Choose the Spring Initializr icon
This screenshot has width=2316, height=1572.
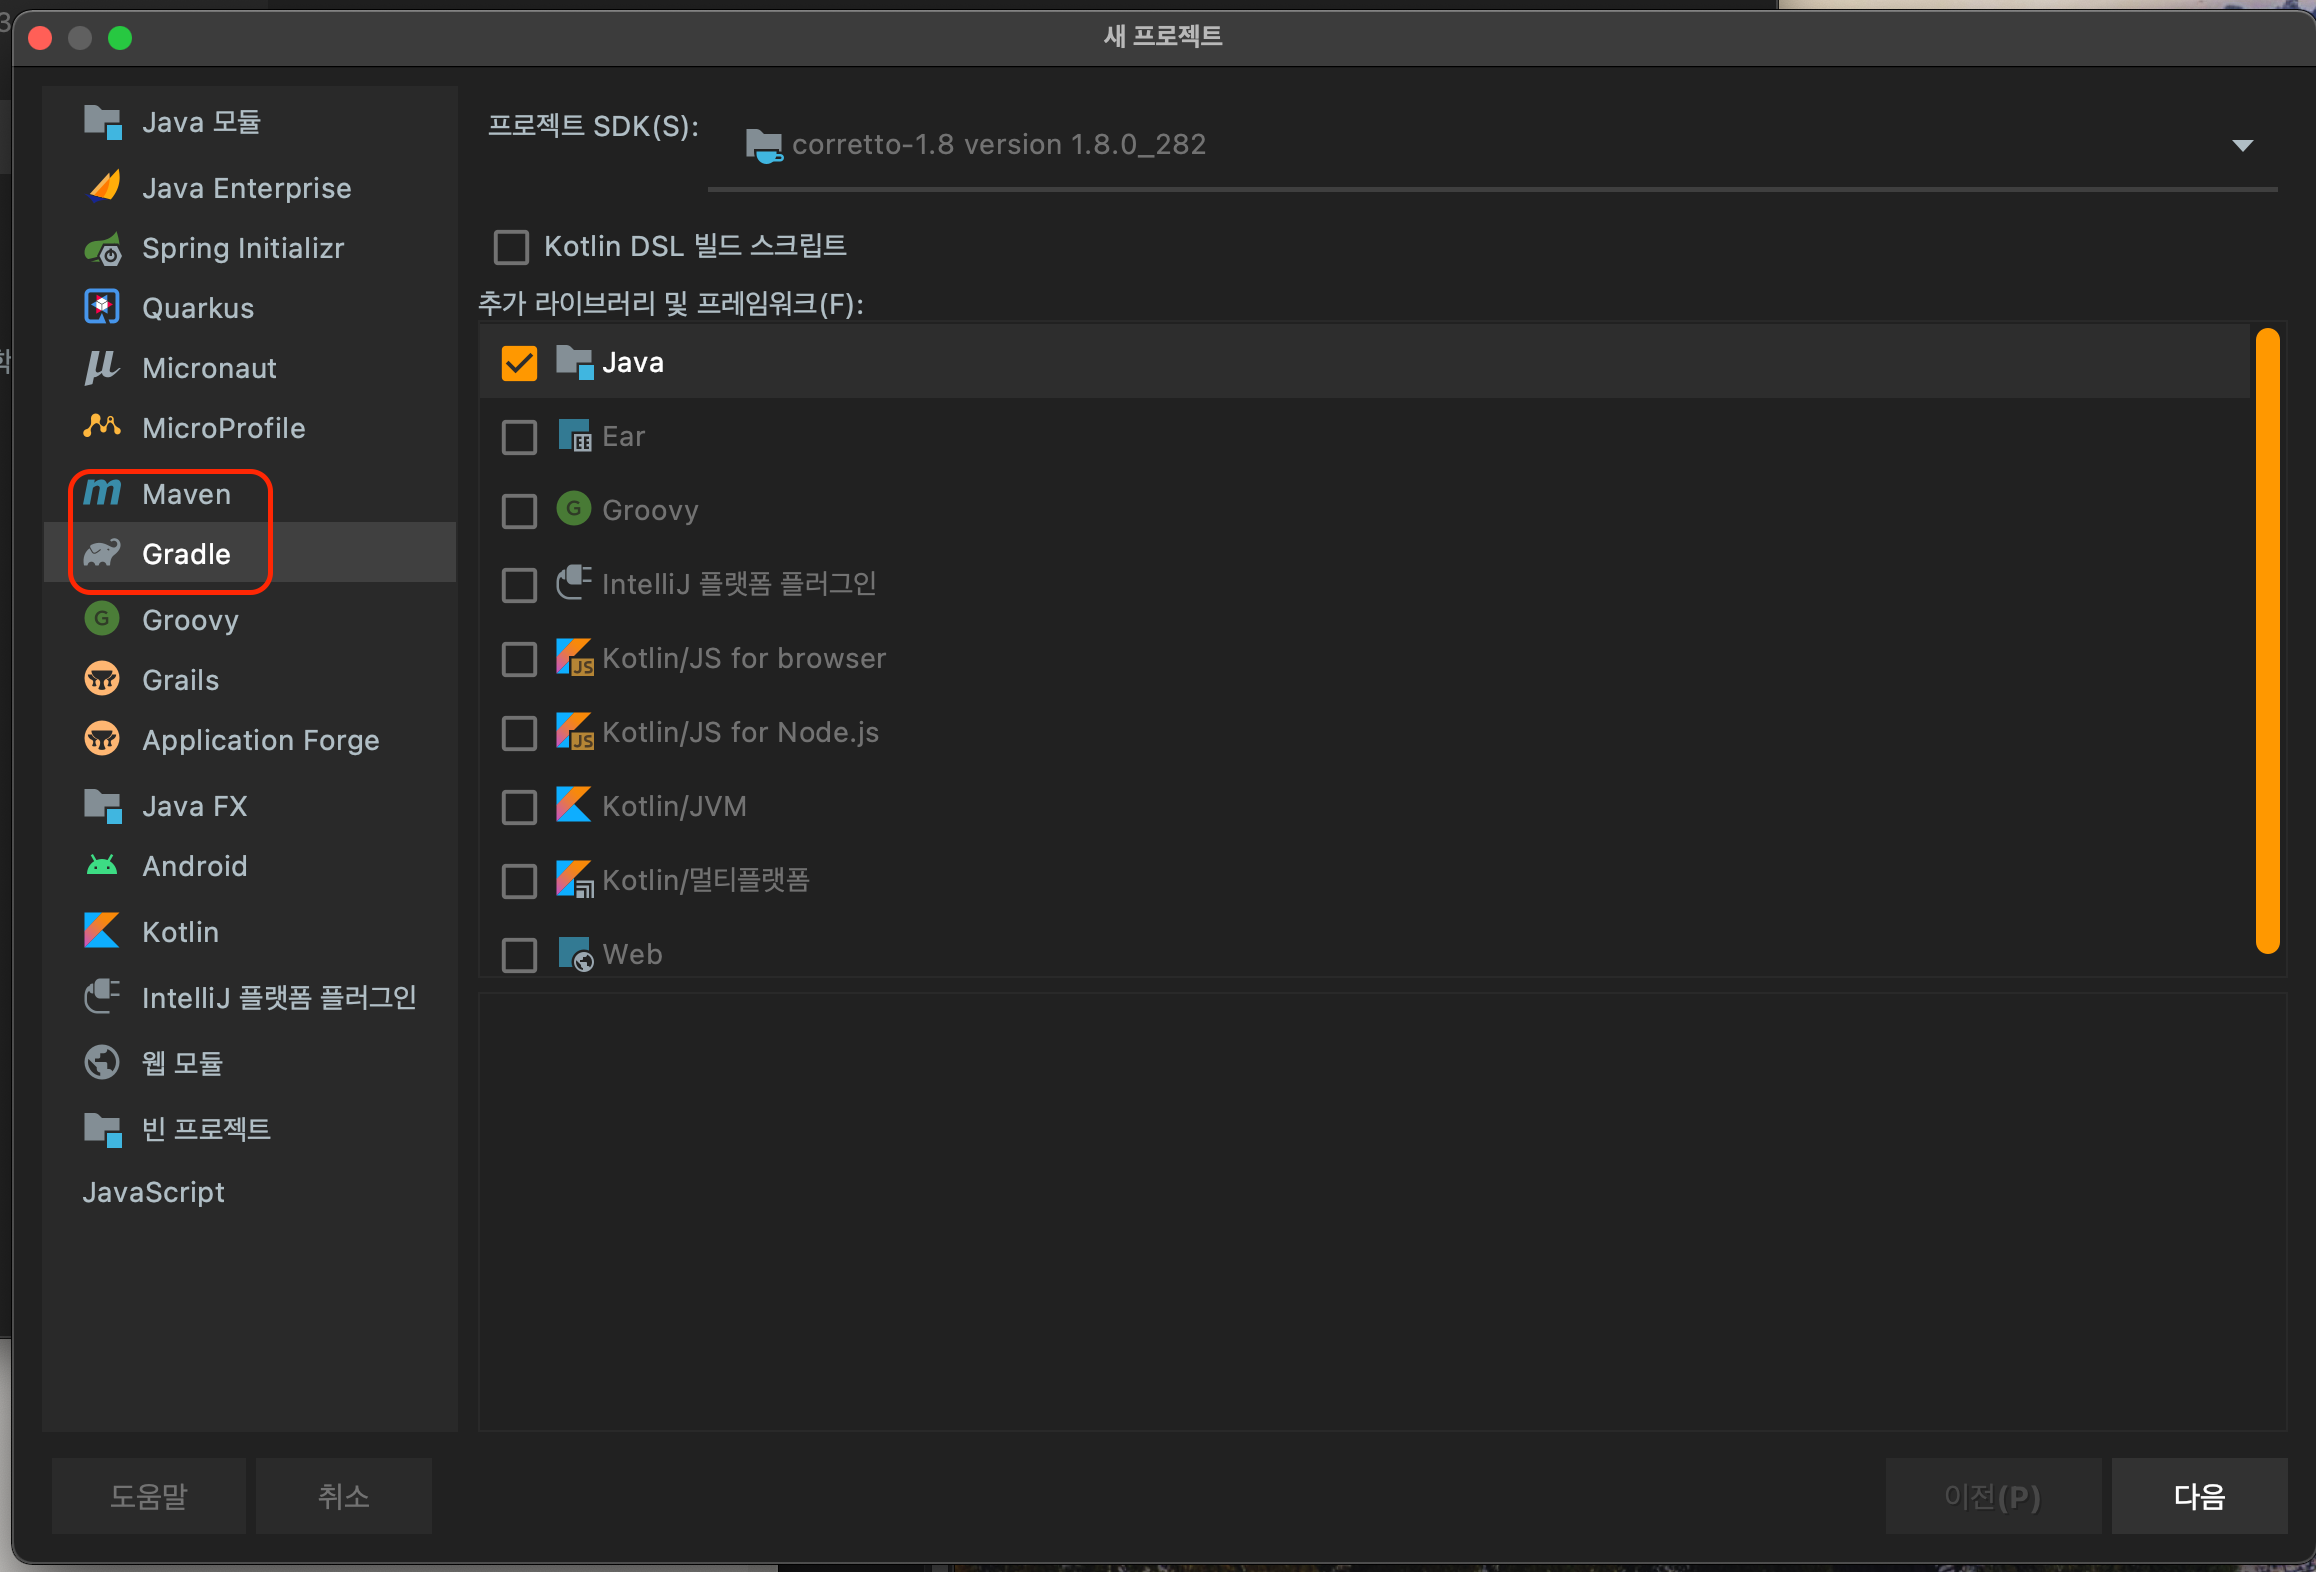(102, 248)
